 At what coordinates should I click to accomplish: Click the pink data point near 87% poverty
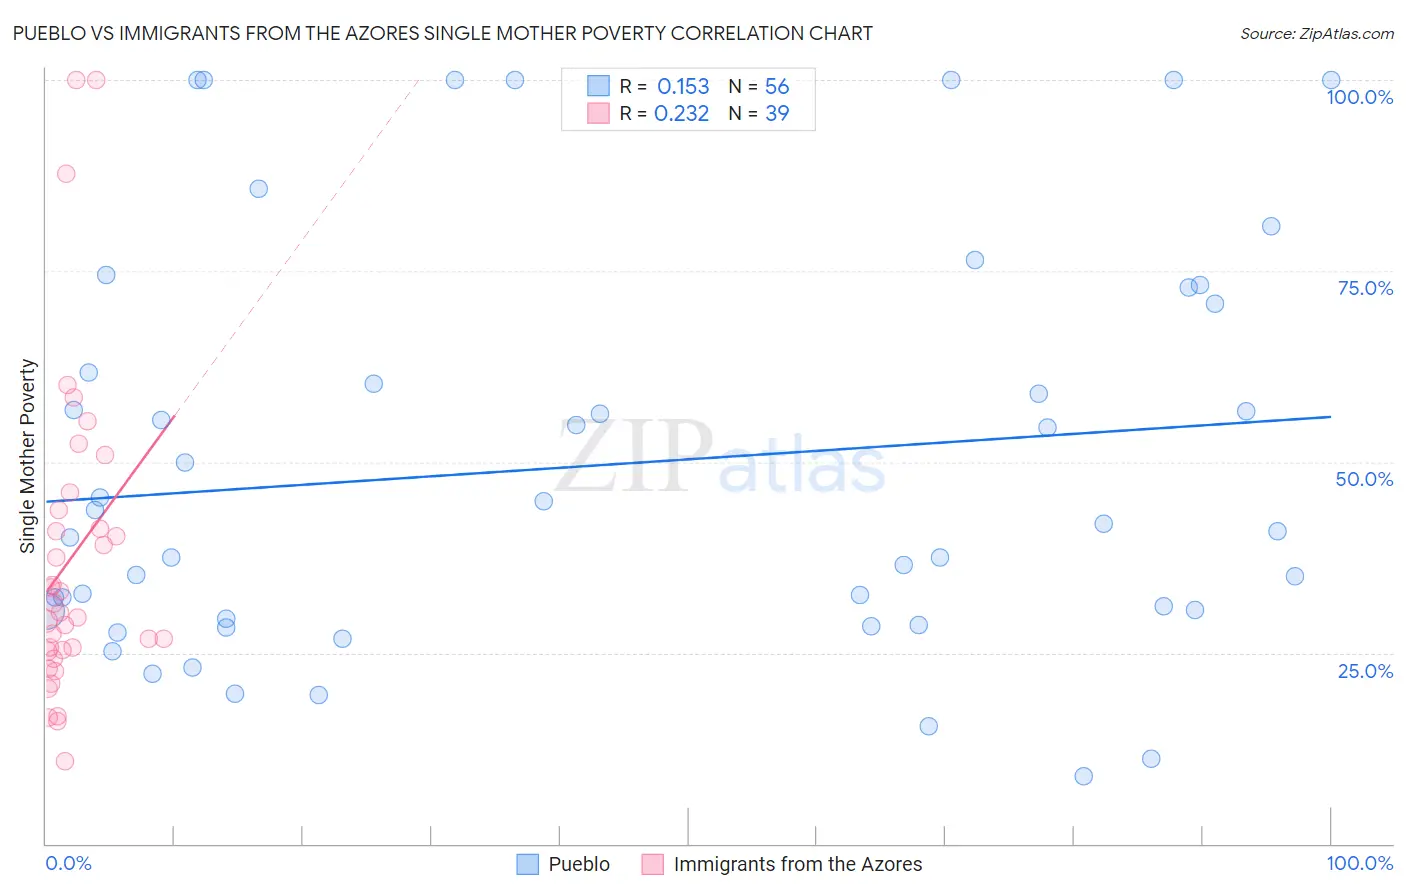[66, 173]
